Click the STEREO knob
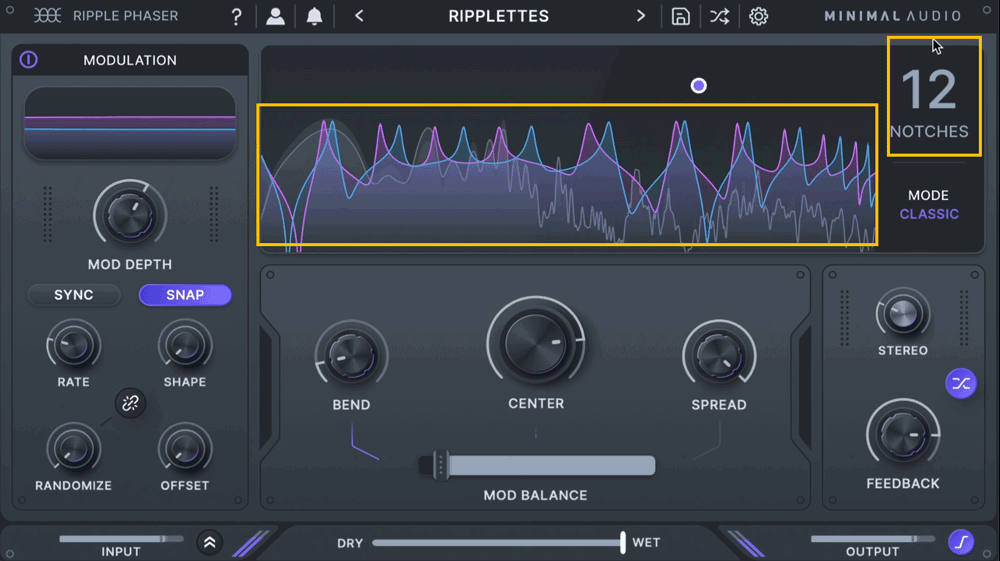 pos(903,314)
